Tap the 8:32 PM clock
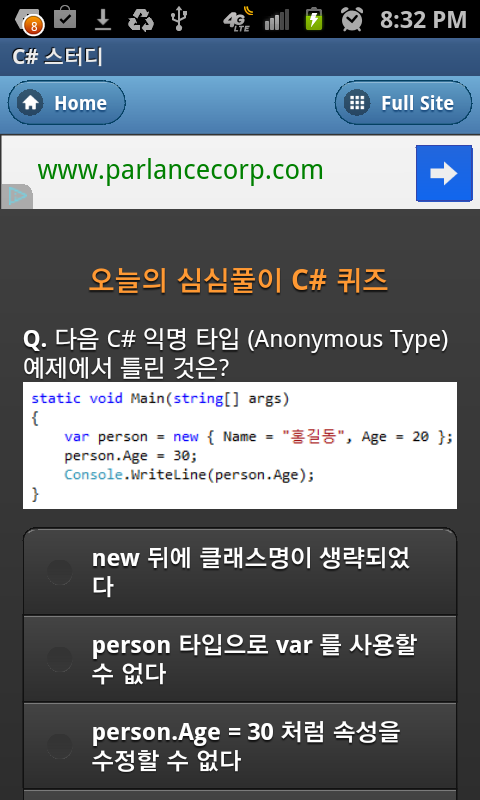Screen dimensions: 480x800 pyautogui.click(x=423, y=20)
